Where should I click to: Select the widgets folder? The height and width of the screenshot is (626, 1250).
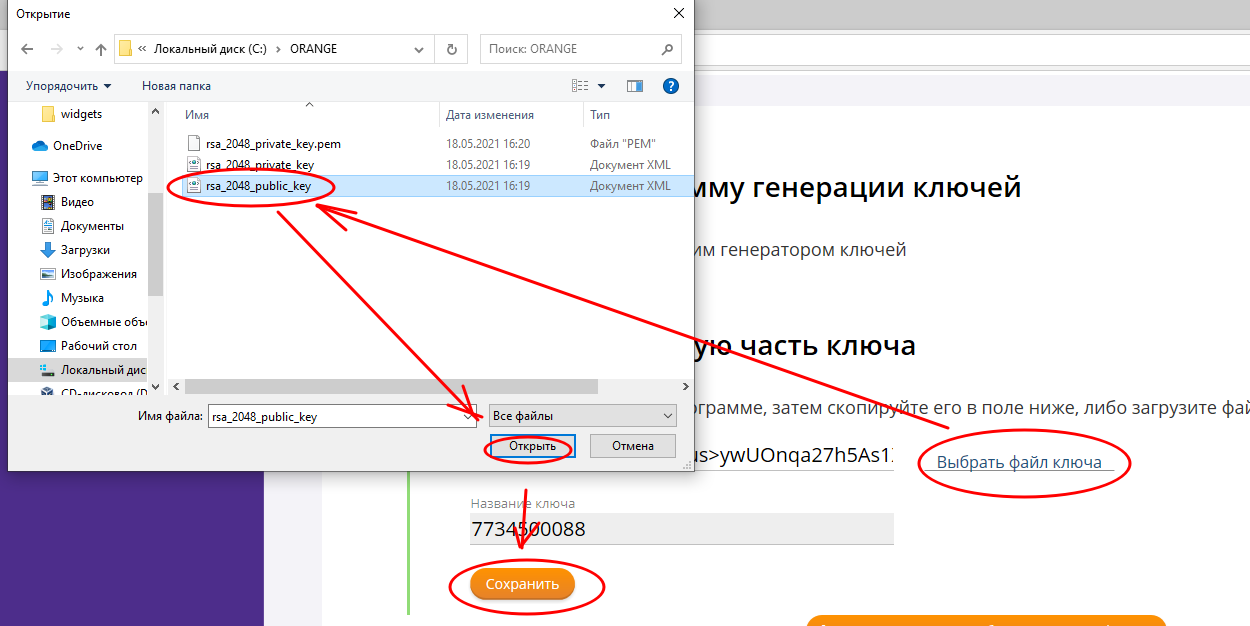tap(80, 114)
